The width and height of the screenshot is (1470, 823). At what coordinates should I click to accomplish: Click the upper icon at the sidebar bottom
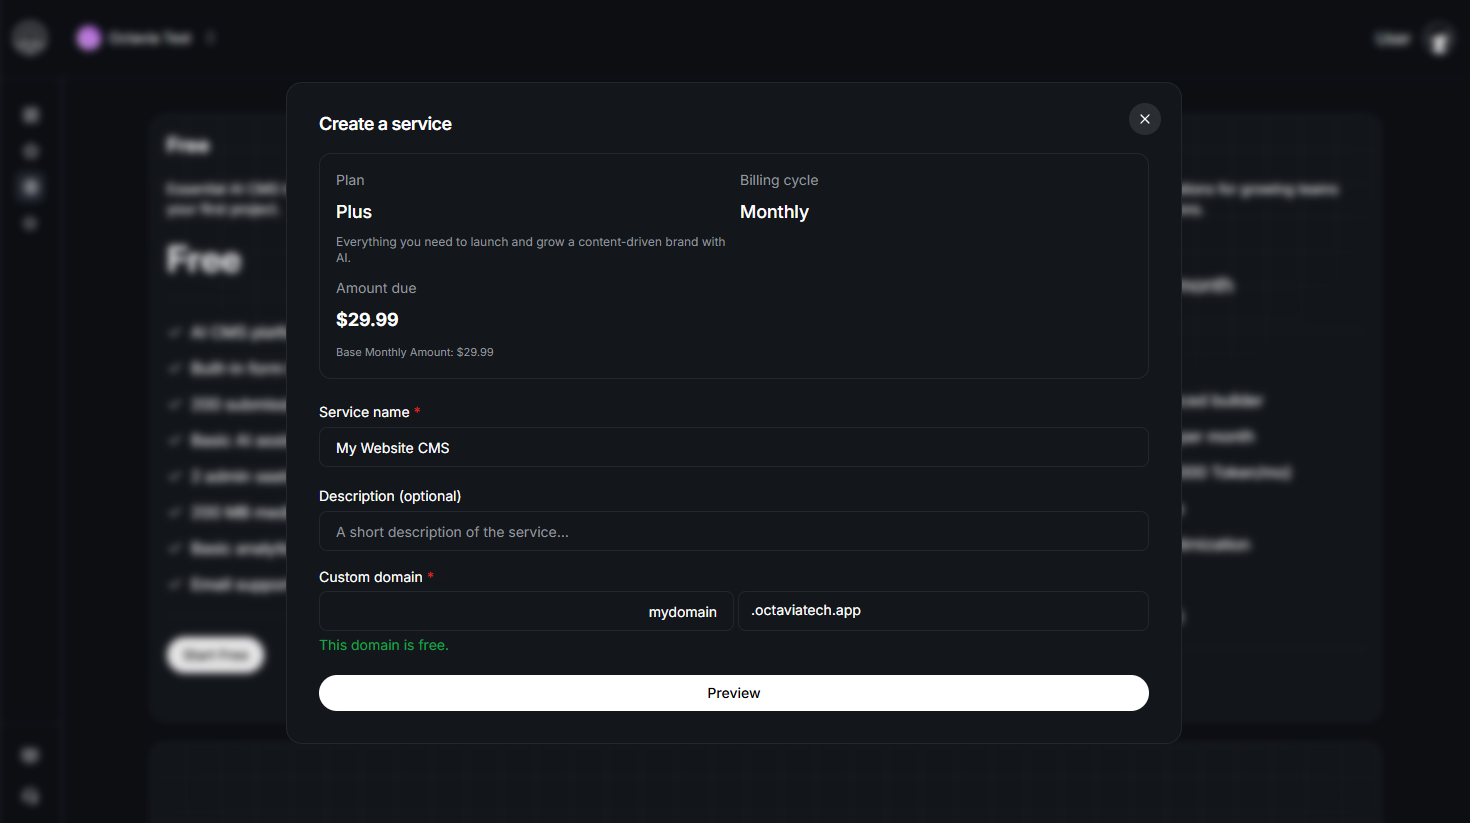click(x=30, y=755)
